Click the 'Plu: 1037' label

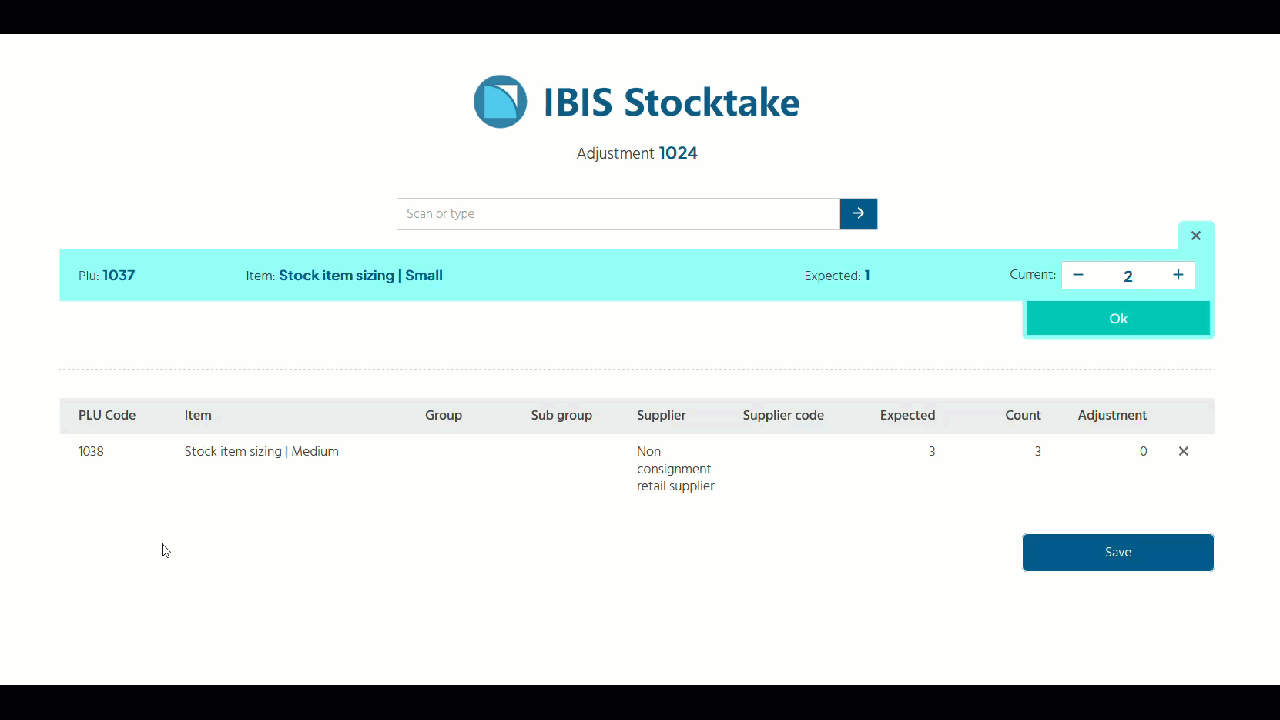(x=106, y=275)
